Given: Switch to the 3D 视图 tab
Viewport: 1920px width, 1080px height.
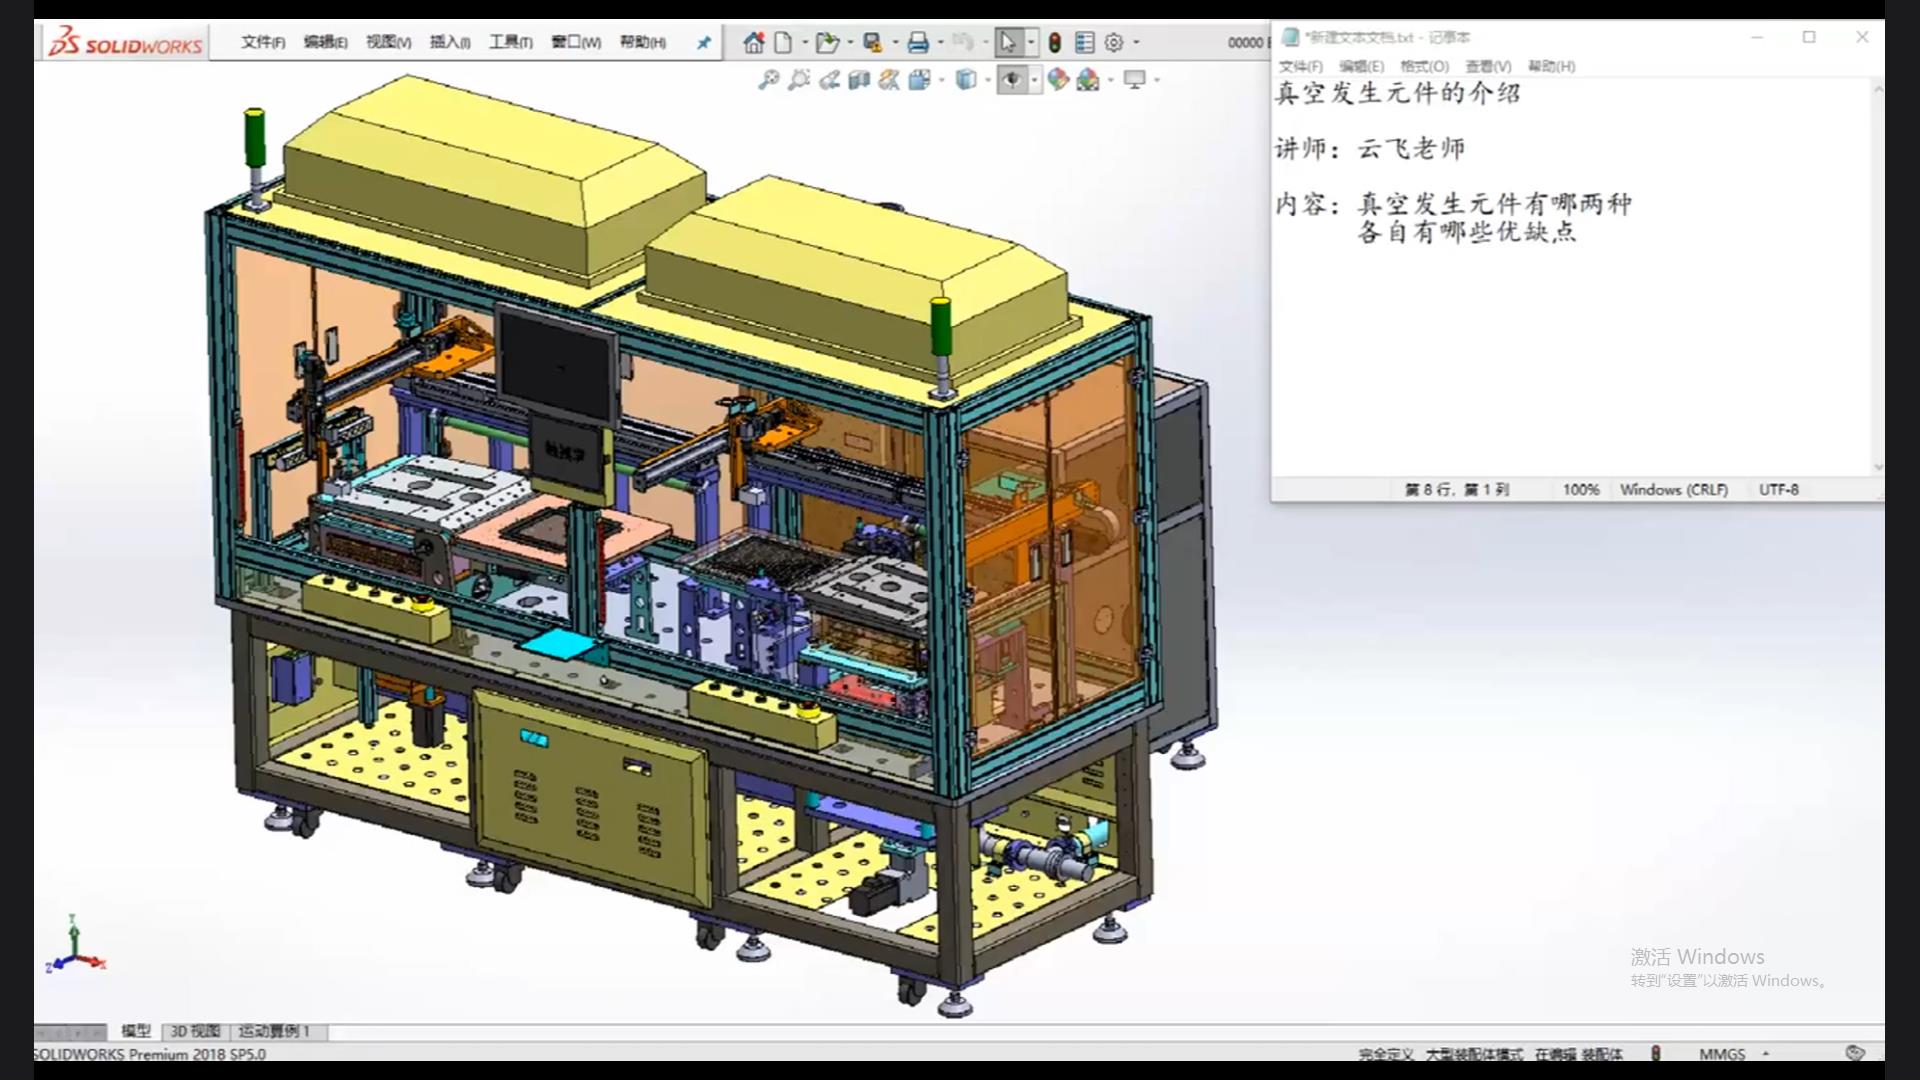Looking at the screenshot, I should (195, 1031).
